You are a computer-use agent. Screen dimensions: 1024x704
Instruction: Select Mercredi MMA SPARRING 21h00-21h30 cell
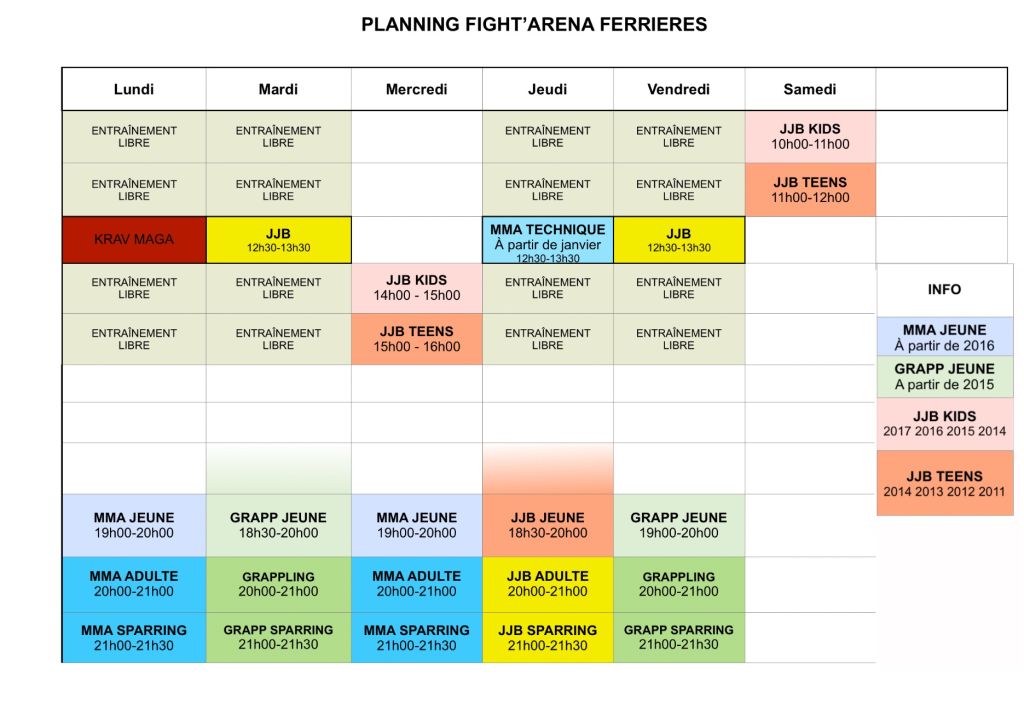pos(417,637)
